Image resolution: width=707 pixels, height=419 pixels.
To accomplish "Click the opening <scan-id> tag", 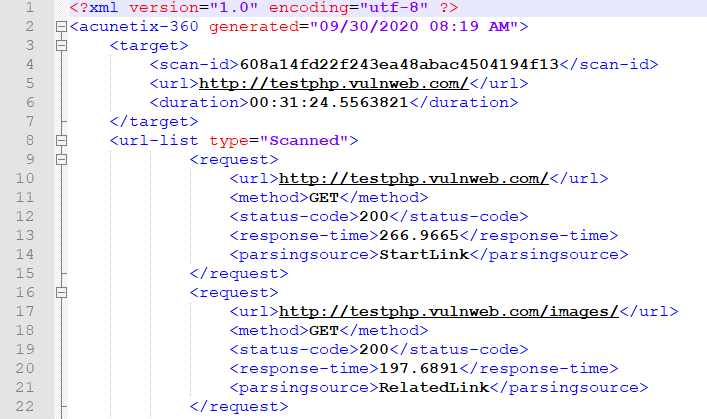I will click(x=194, y=64).
